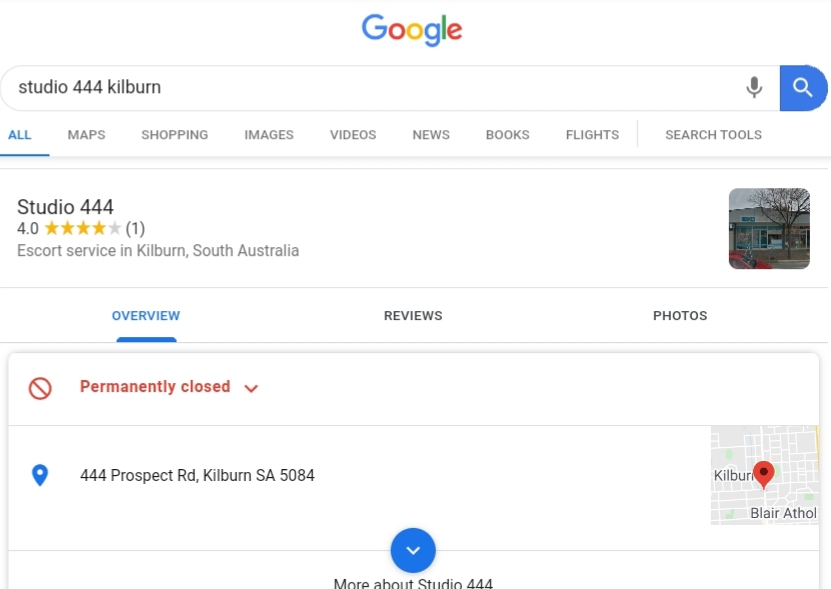Expand the Permanently closed chevron
831x589 pixels.
click(251, 389)
